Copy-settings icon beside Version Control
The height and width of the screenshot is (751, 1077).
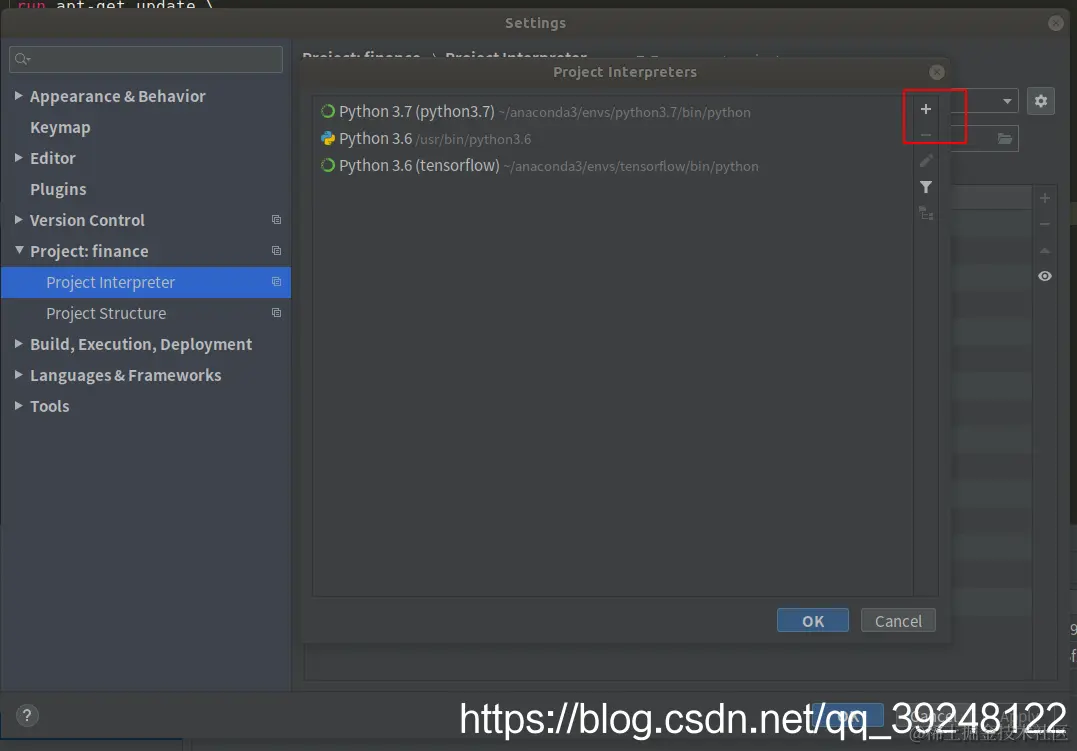pos(276,220)
